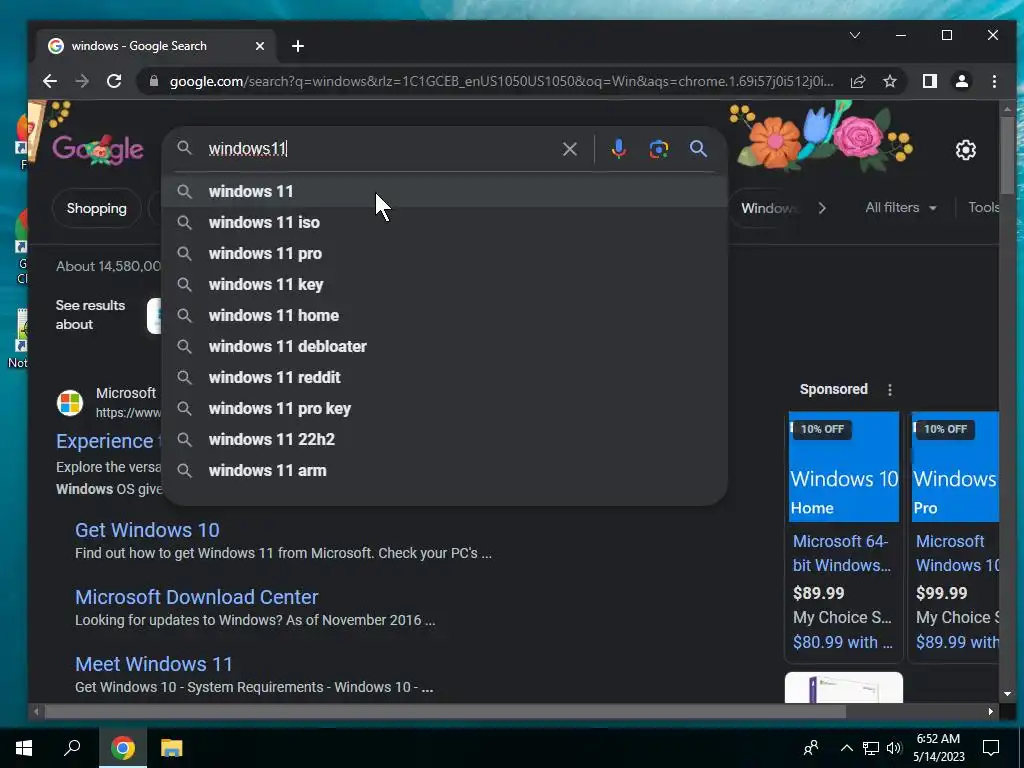
Task: Reload the Google search page
Action: (114, 81)
